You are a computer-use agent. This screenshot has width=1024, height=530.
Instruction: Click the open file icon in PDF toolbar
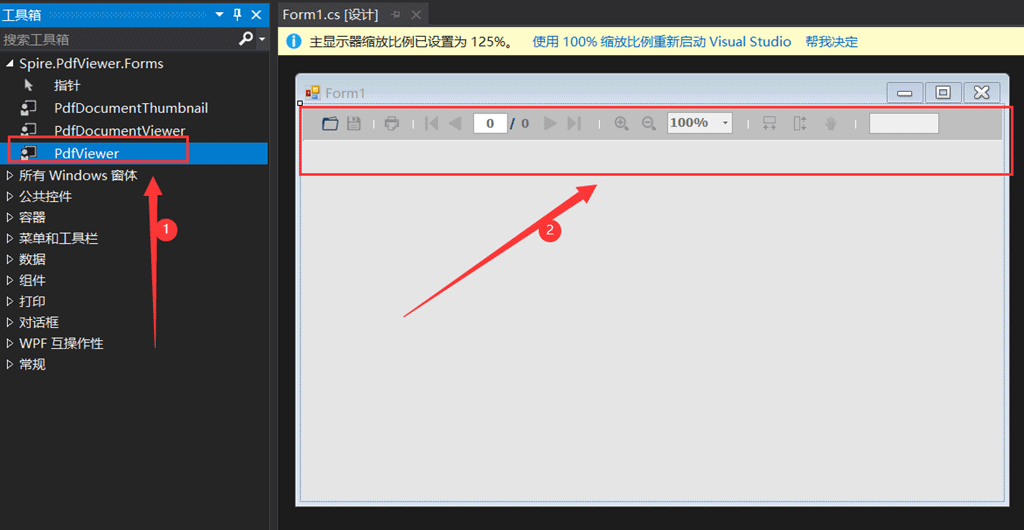[331, 123]
